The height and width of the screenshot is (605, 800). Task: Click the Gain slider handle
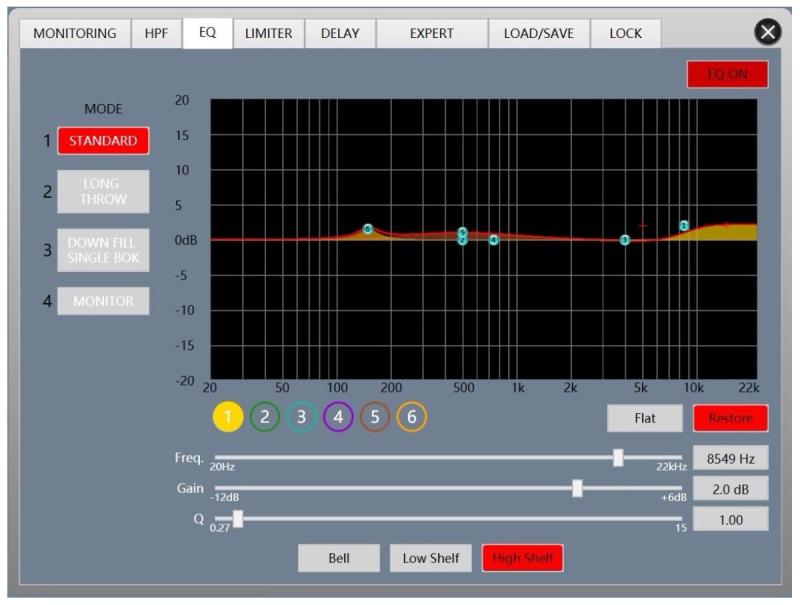click(x=577, y=488)
